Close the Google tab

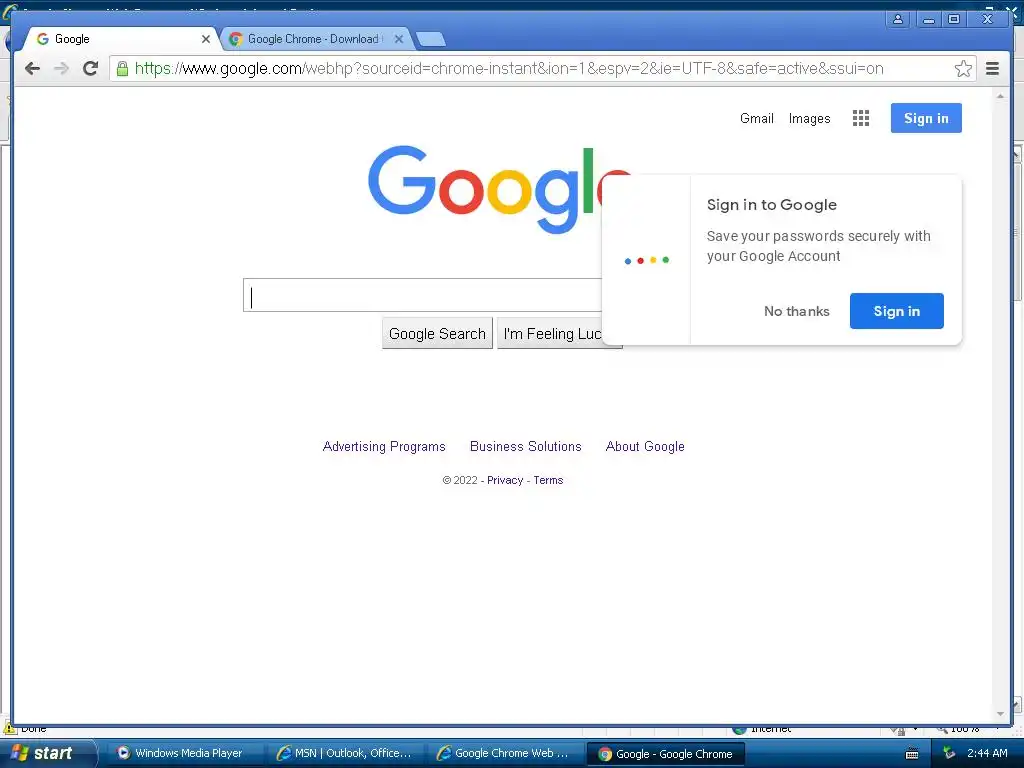coord(206,39)
